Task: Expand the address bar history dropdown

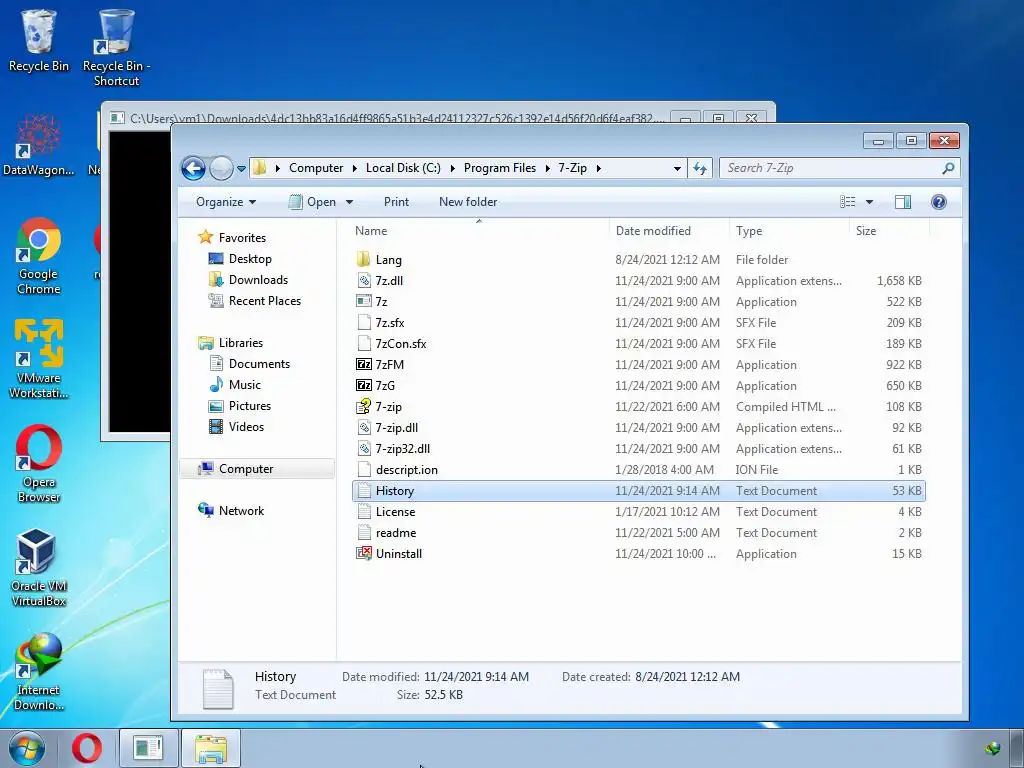Action: (677, 168)
